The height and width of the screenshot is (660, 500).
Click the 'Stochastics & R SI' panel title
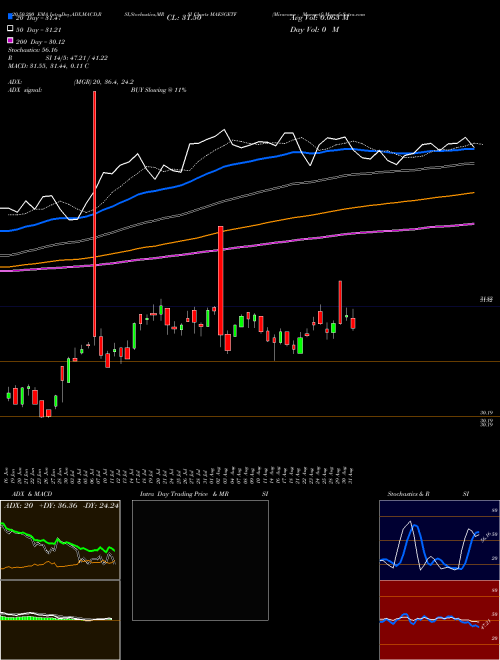click(428, 494)
